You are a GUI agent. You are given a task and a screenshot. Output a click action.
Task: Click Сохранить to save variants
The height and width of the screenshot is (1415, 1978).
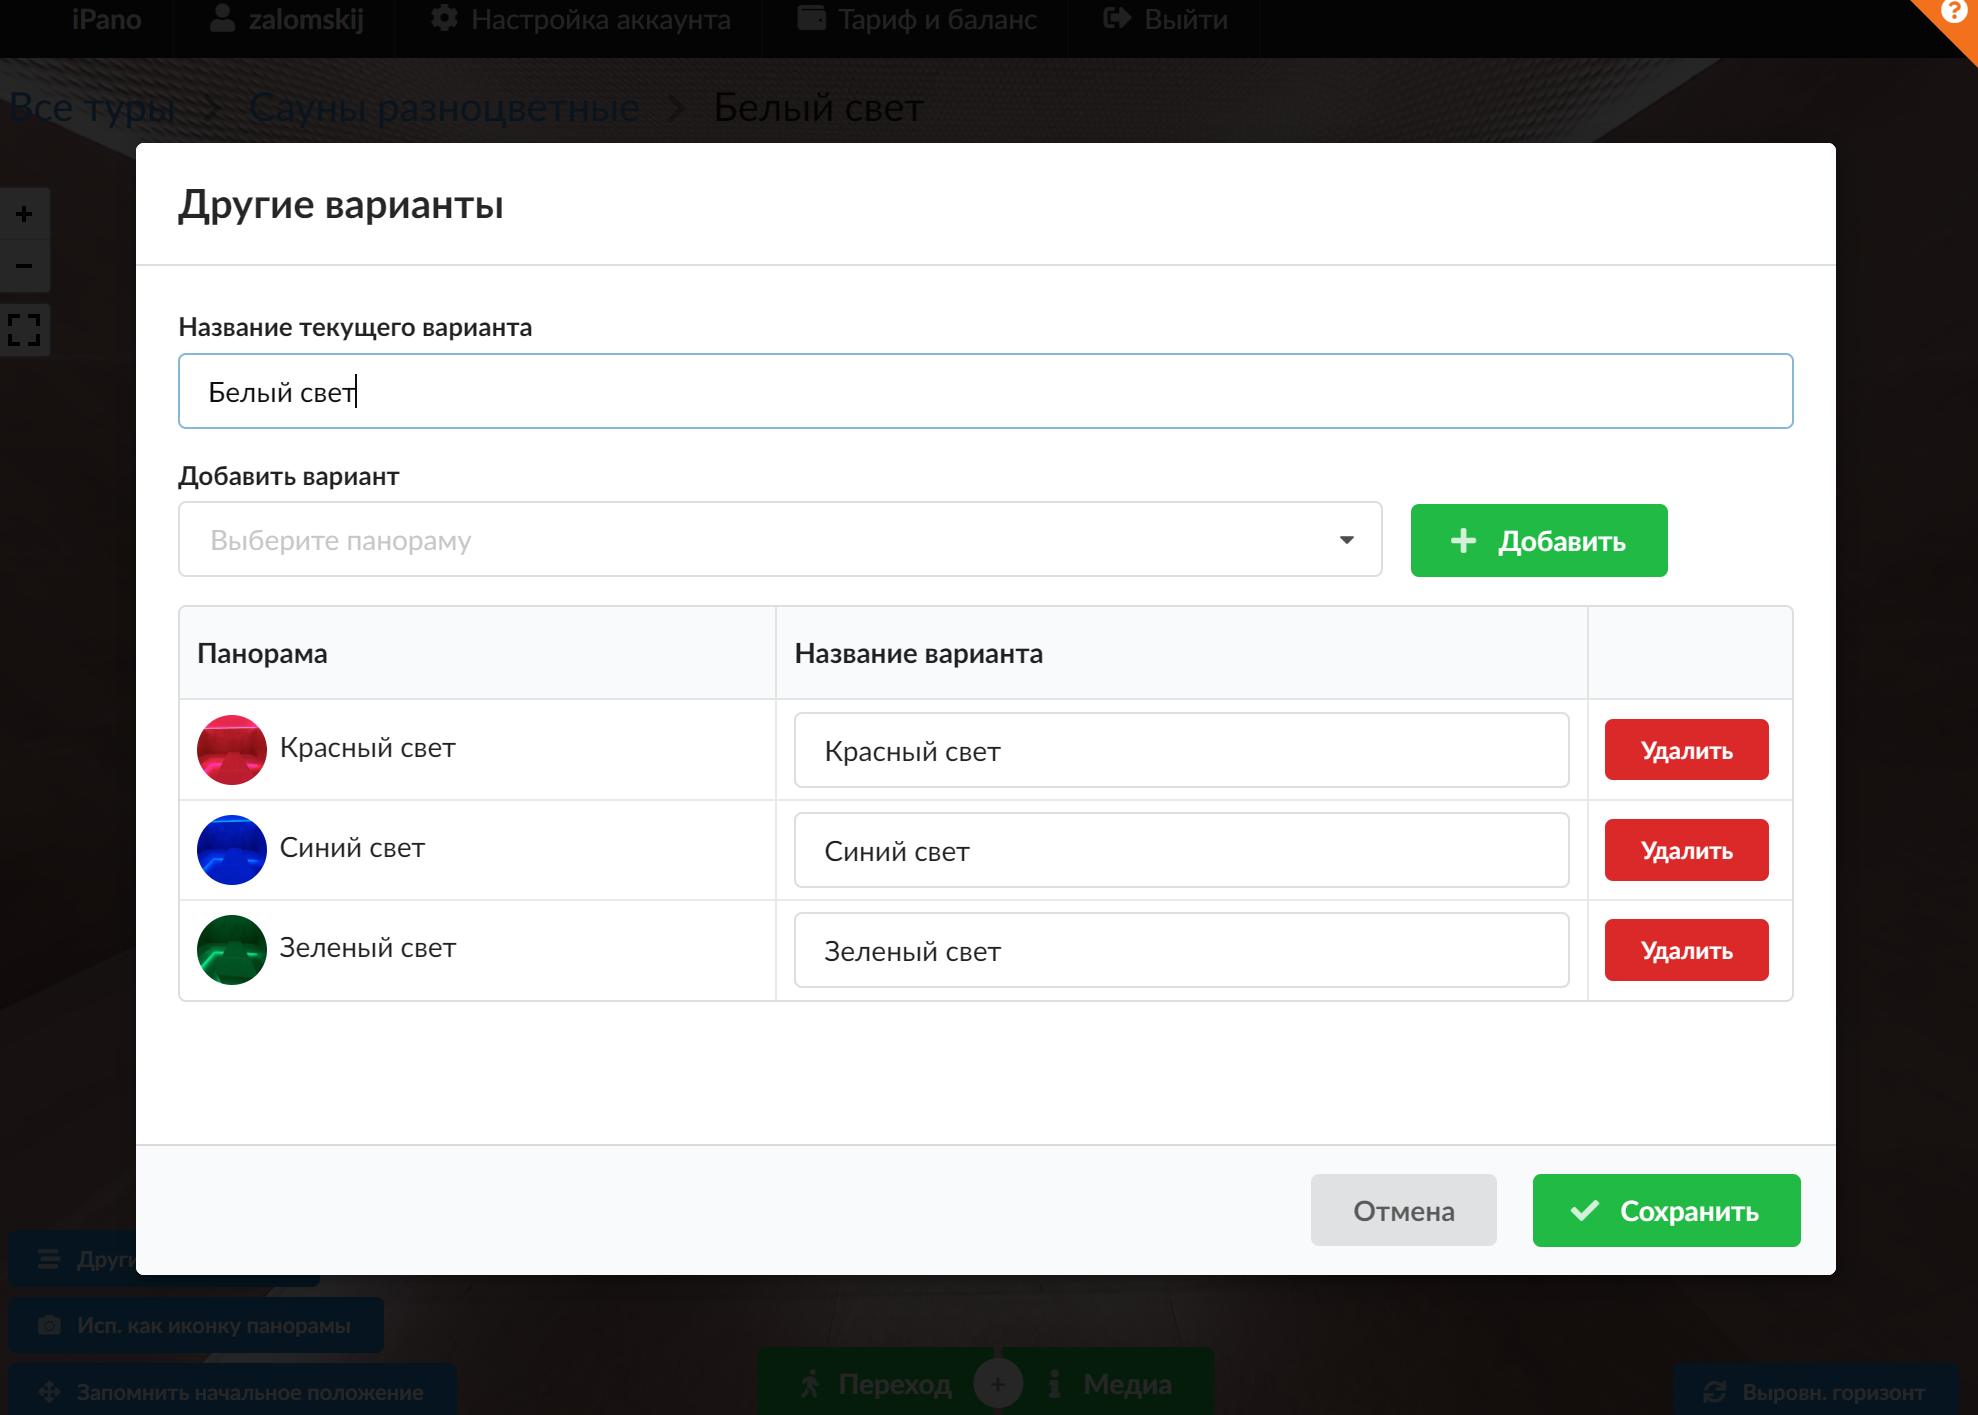1666,1211
